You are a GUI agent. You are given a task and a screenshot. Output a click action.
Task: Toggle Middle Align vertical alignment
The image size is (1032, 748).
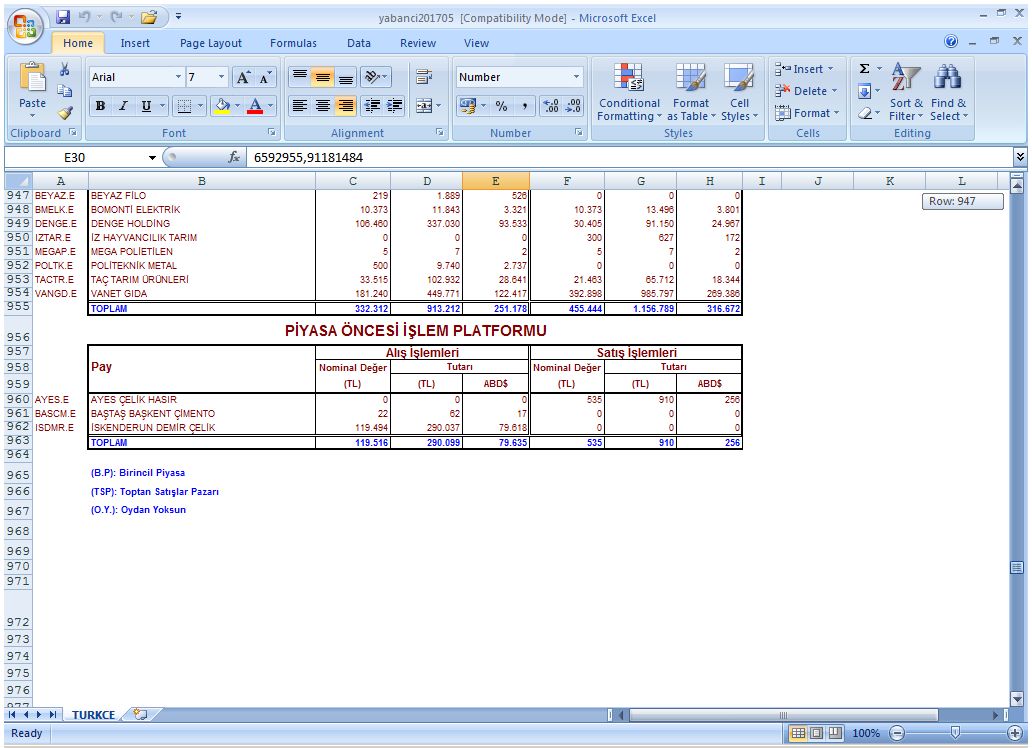coord(322,77)
